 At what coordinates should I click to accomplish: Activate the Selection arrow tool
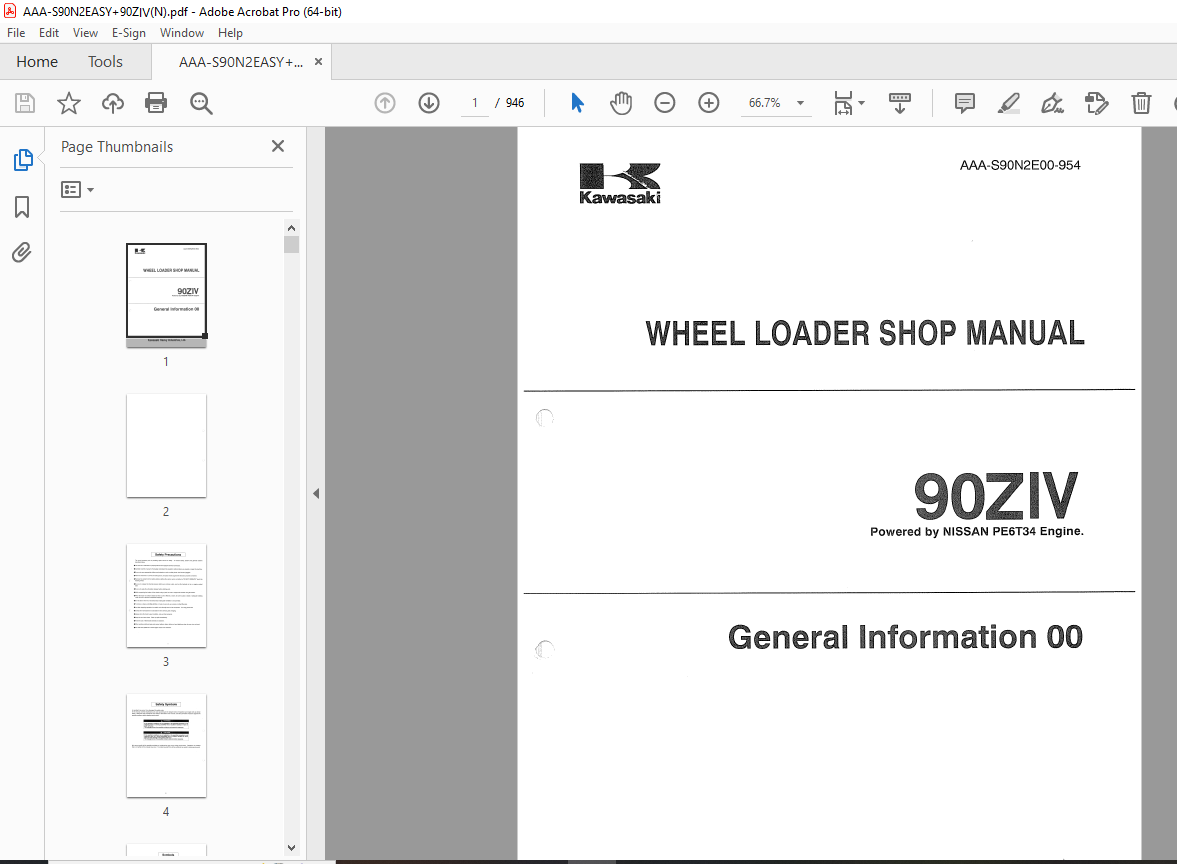(x=577, y=103)
